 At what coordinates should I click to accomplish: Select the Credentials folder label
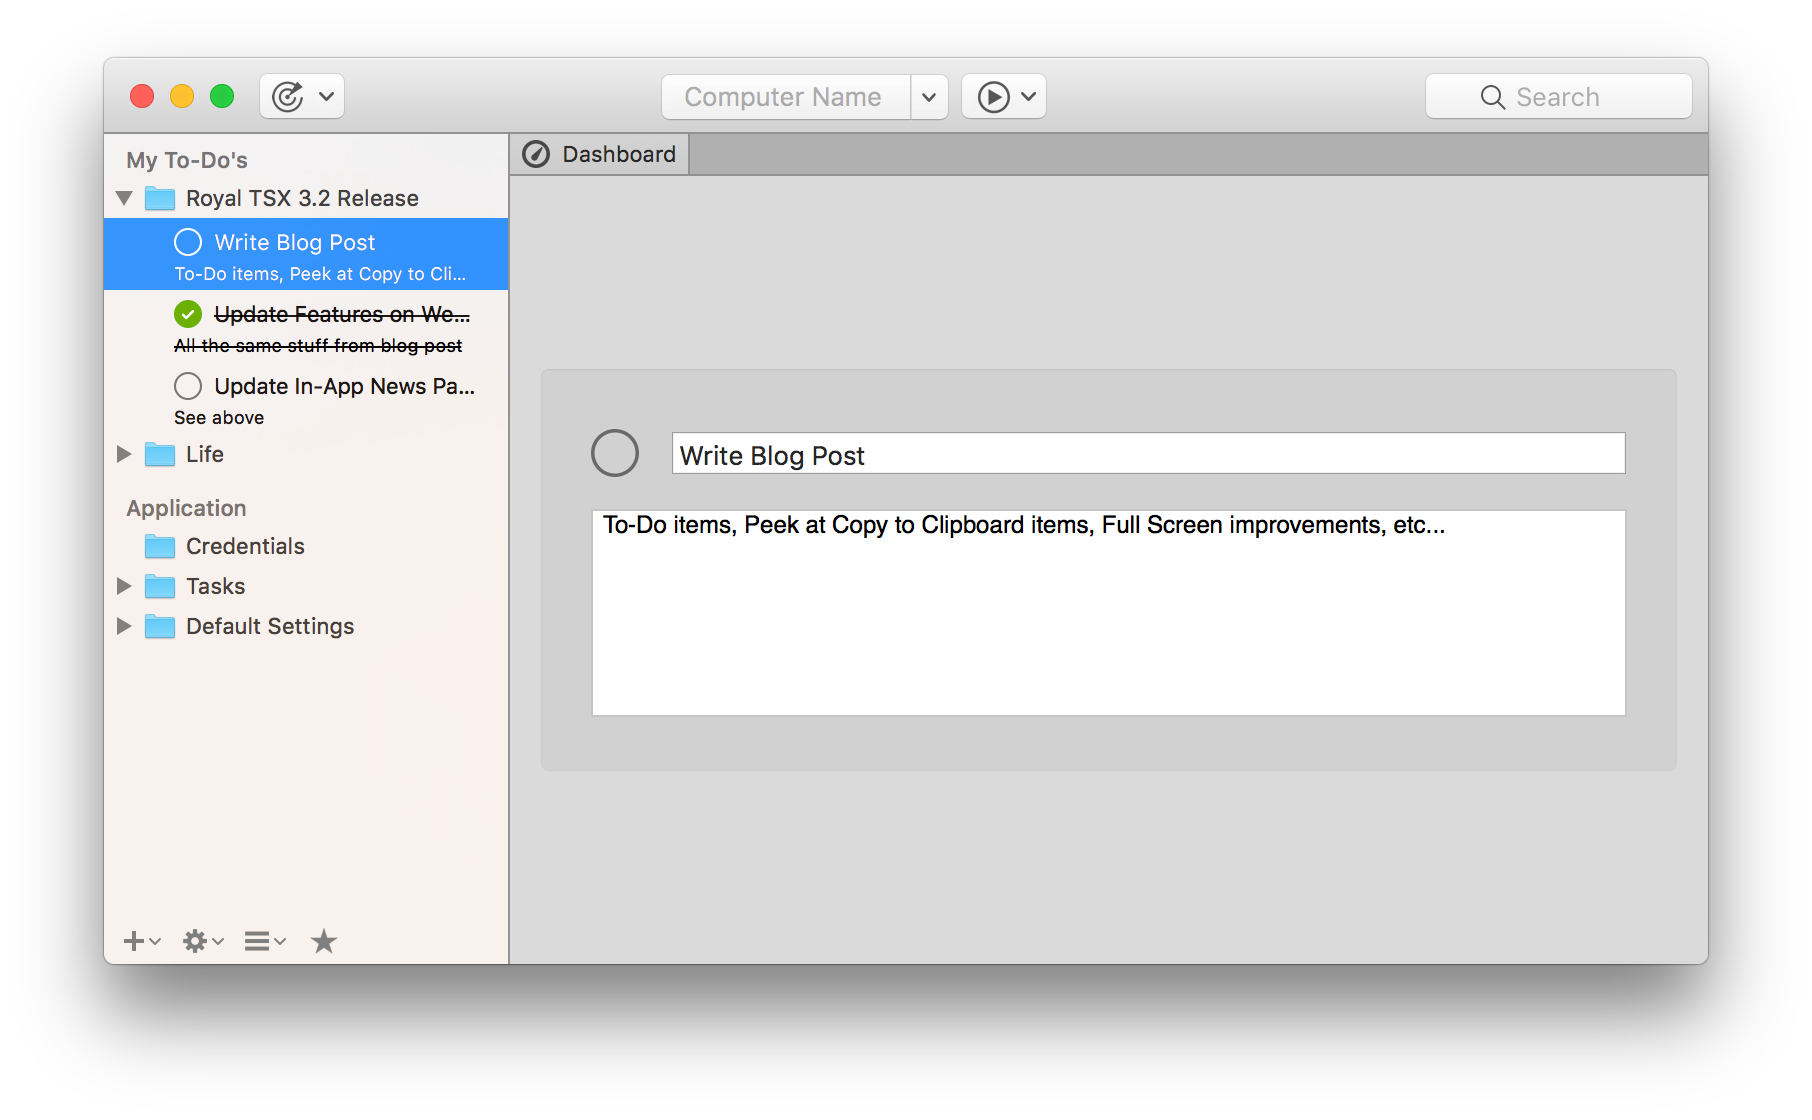coord(245,546)
